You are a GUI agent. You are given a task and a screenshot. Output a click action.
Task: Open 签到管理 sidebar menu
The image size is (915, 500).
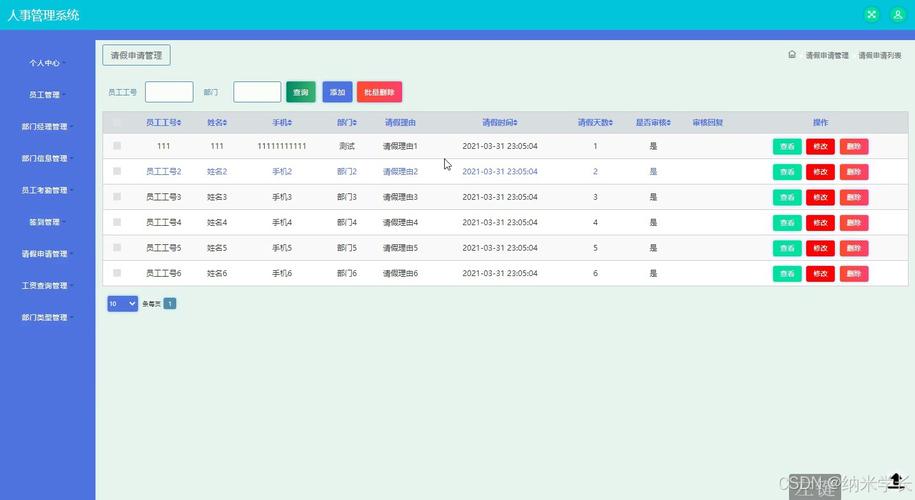pyautogui.click(x=47, y=222)
